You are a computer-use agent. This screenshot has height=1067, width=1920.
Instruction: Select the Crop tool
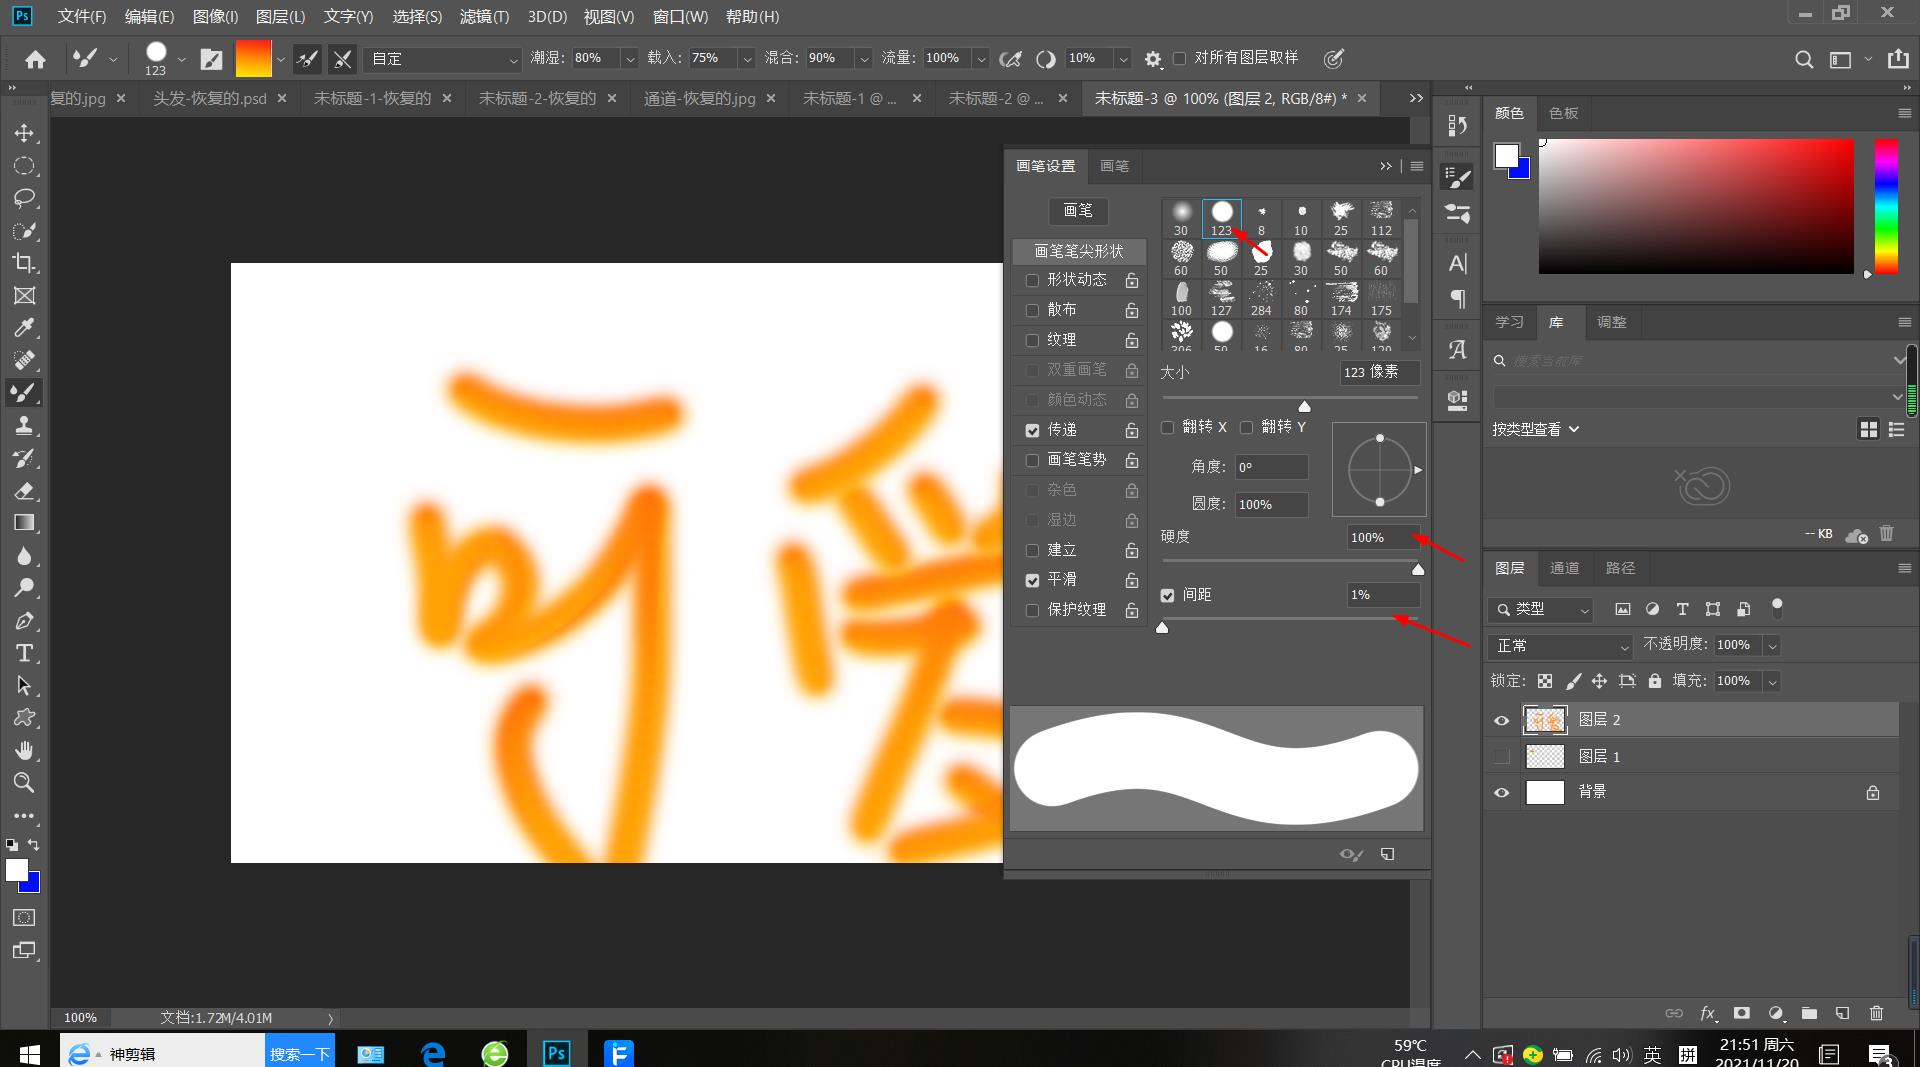(x=24, y=263)
